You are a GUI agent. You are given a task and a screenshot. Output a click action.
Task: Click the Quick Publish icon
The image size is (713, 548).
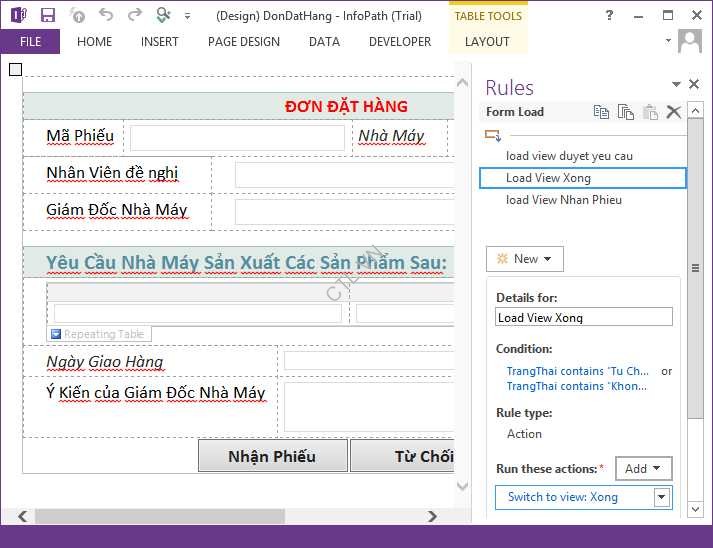[78, 15]
